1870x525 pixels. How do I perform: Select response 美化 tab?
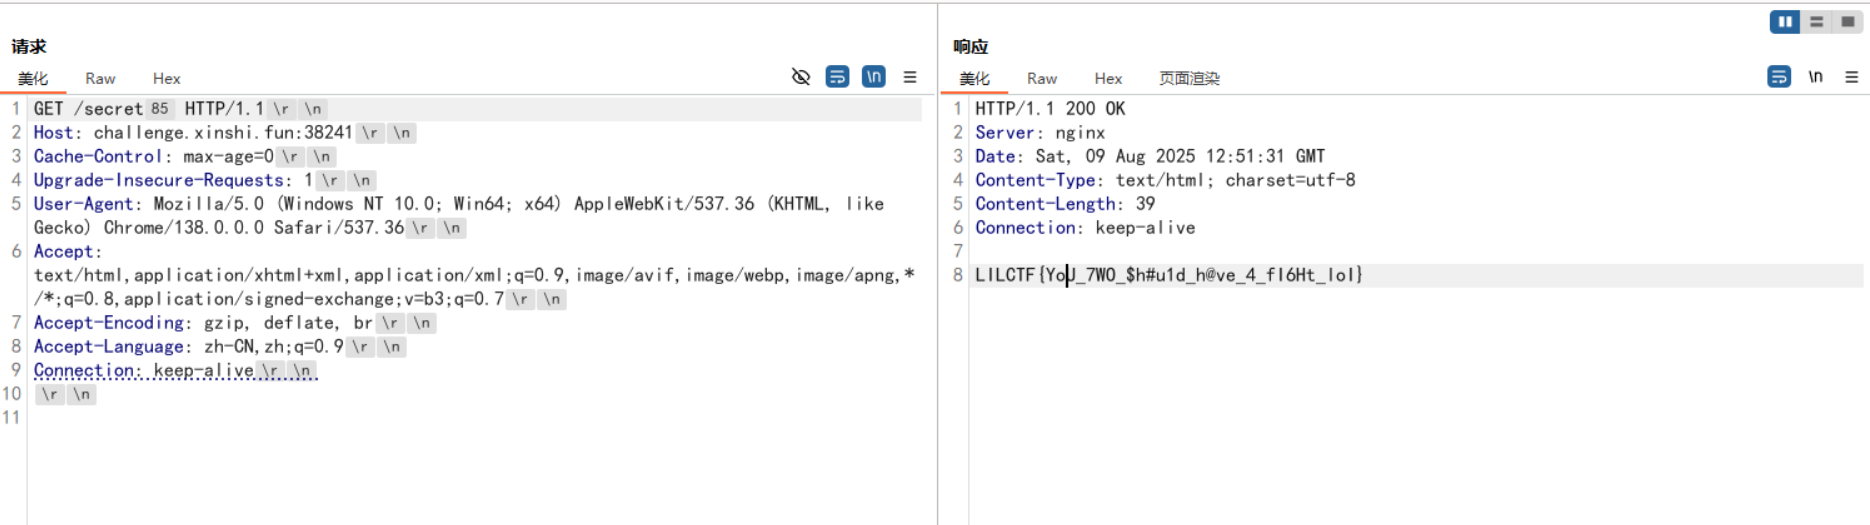click(x=974, y=79)
